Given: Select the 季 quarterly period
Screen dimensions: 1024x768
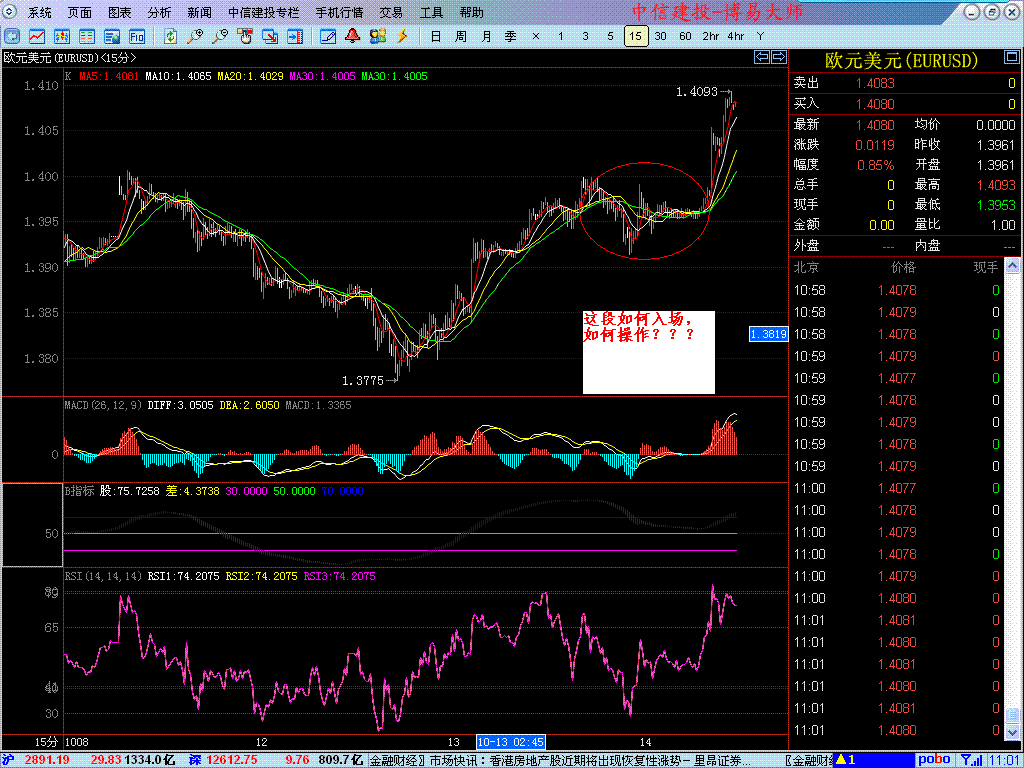Looking at the screenshot, I should pyautogui.click(x=510, y=37).
